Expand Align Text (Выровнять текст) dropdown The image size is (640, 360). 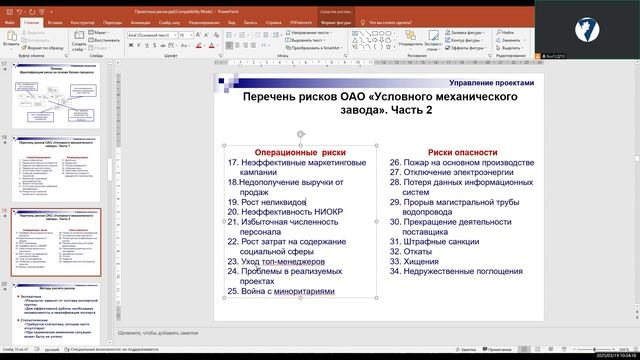point(306,40)
